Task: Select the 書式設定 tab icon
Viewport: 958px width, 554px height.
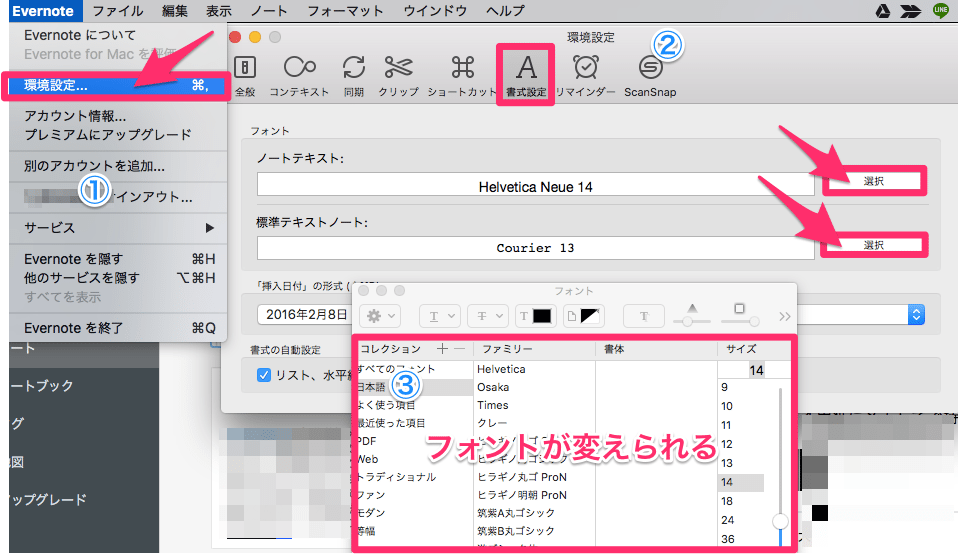Action: click(x=525, y=74)
